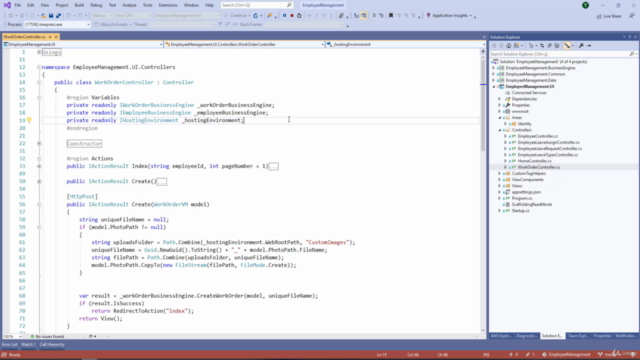The image size is (640, 360).
Task: Pin the WorkOrderController.cs tab
Action: tap(50, 37)
